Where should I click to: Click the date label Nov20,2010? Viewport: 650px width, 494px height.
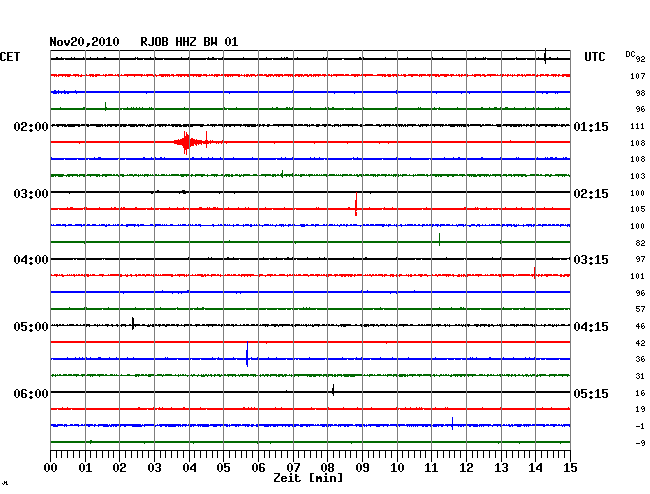[84, 42]
